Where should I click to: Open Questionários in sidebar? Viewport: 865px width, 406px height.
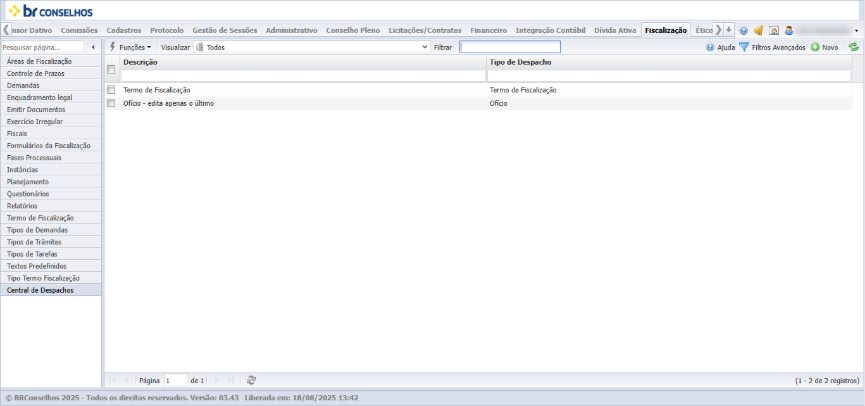click(51, 194)
